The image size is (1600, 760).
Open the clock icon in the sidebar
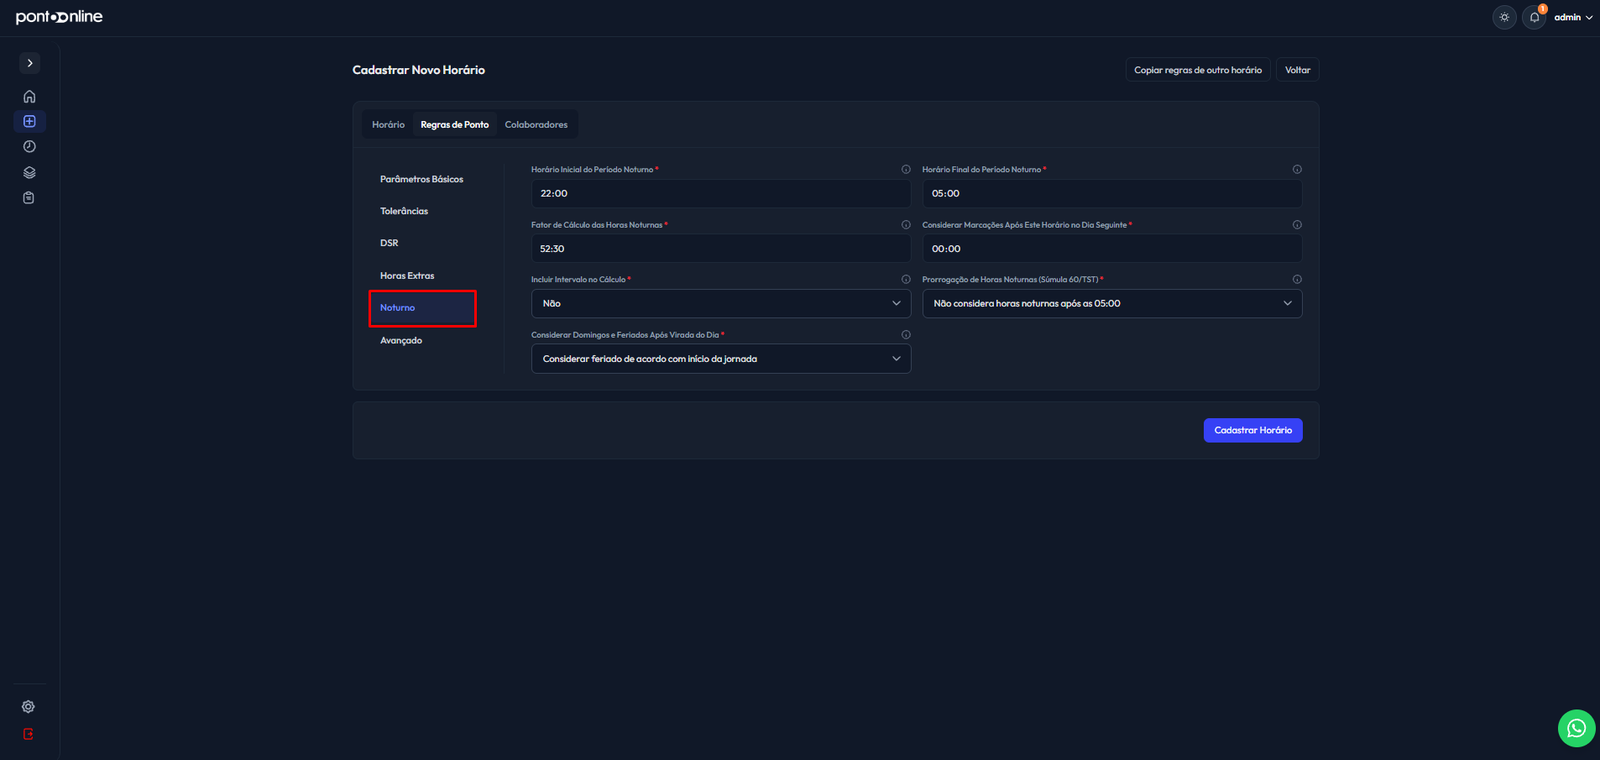(29, 146)
